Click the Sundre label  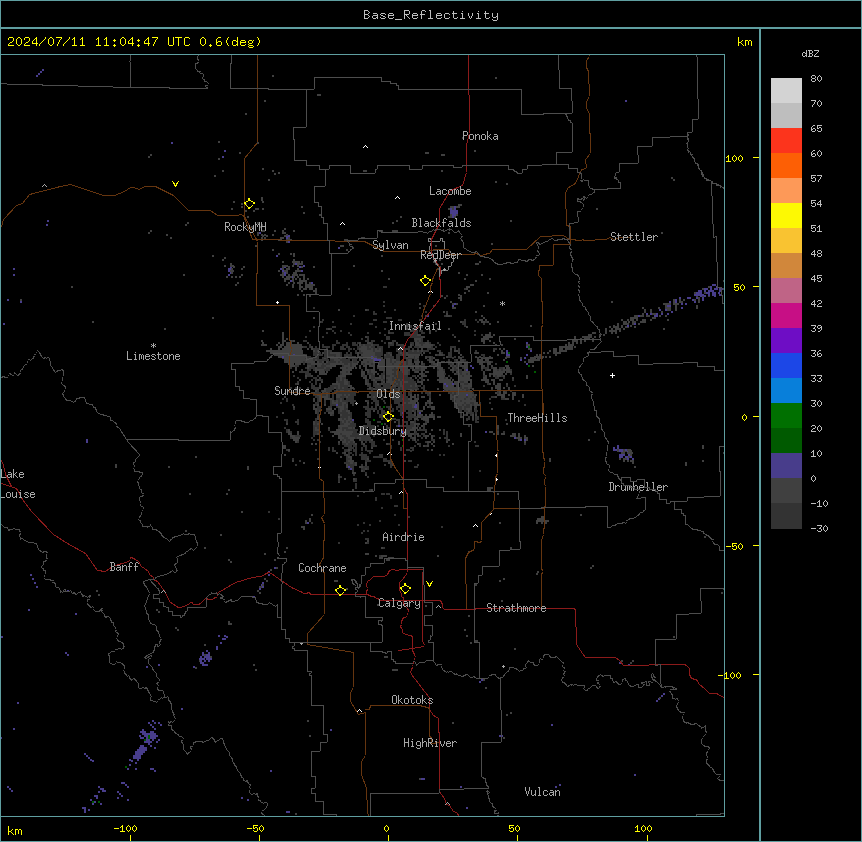coord(292,391)
